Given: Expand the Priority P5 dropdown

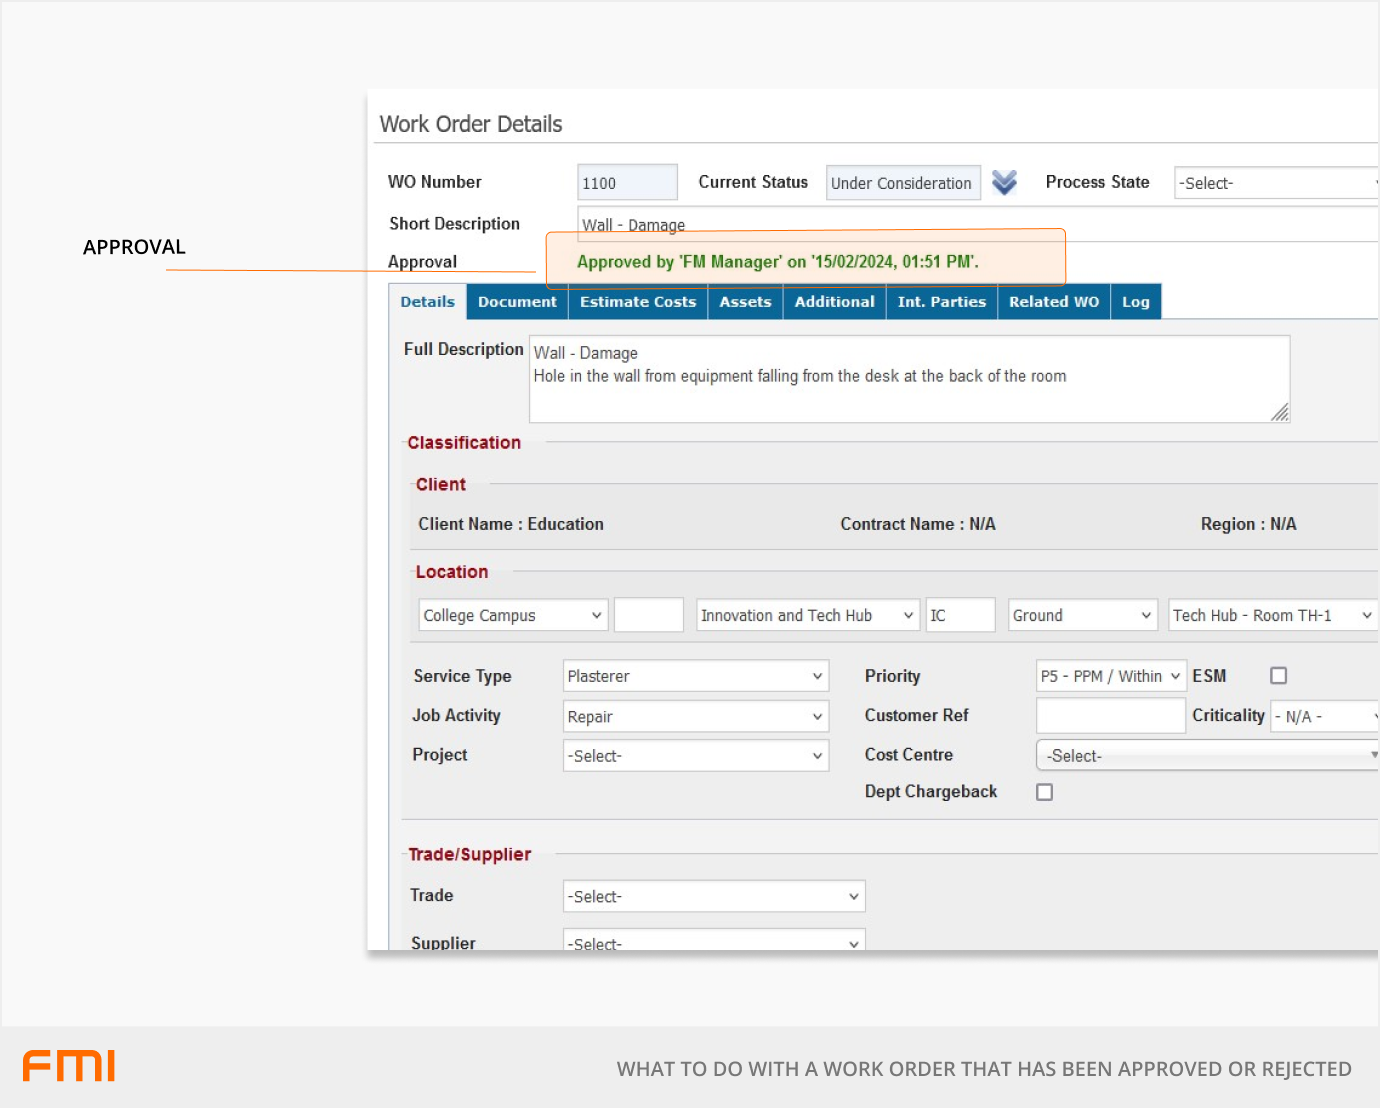Looking at the screenshot, I should click(1111, 676).
